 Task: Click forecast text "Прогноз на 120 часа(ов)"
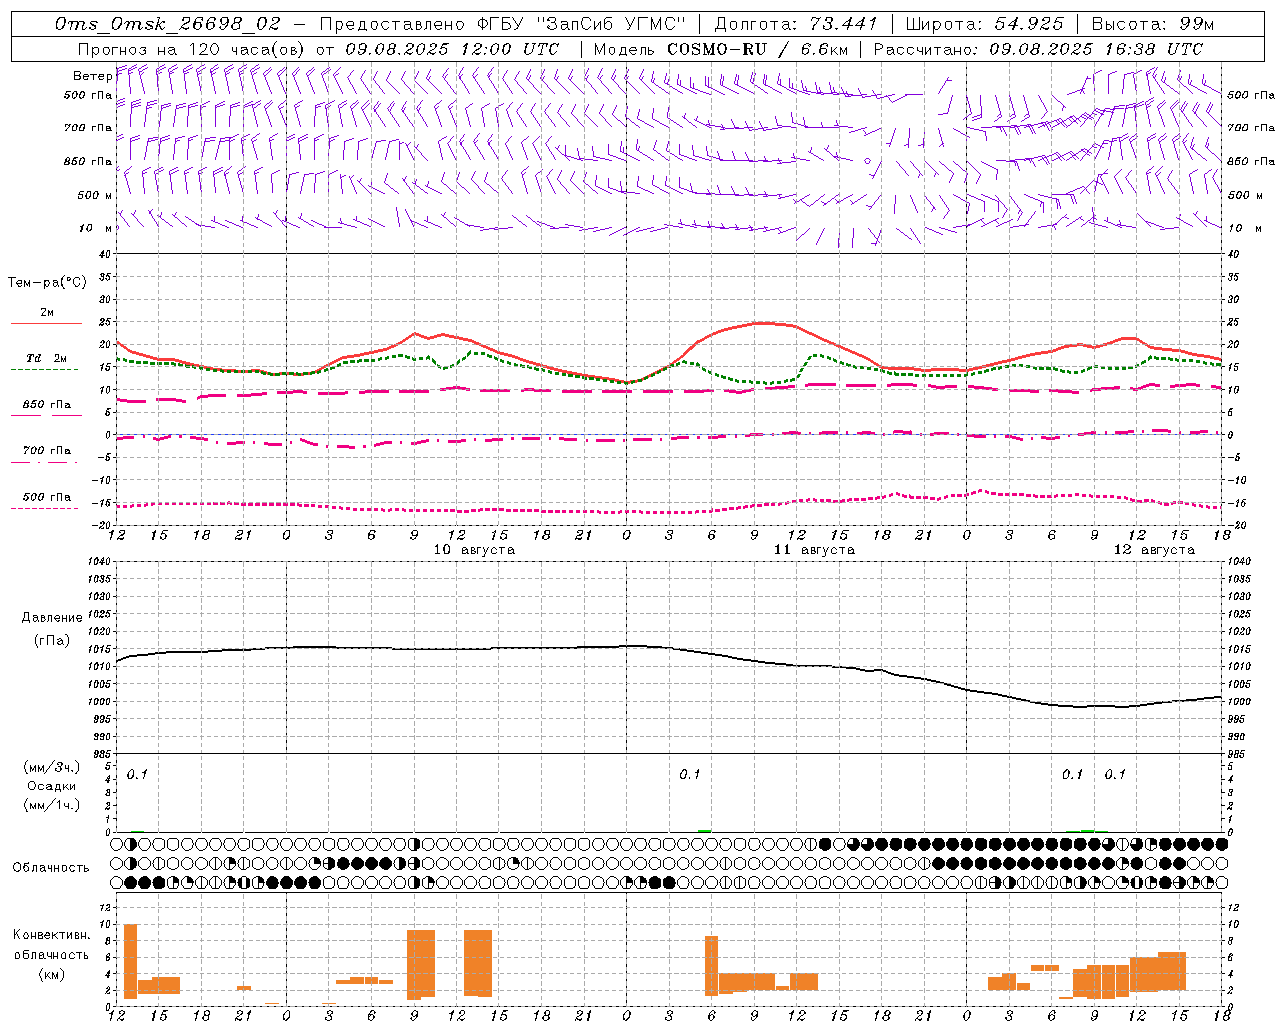click(190, 49)
